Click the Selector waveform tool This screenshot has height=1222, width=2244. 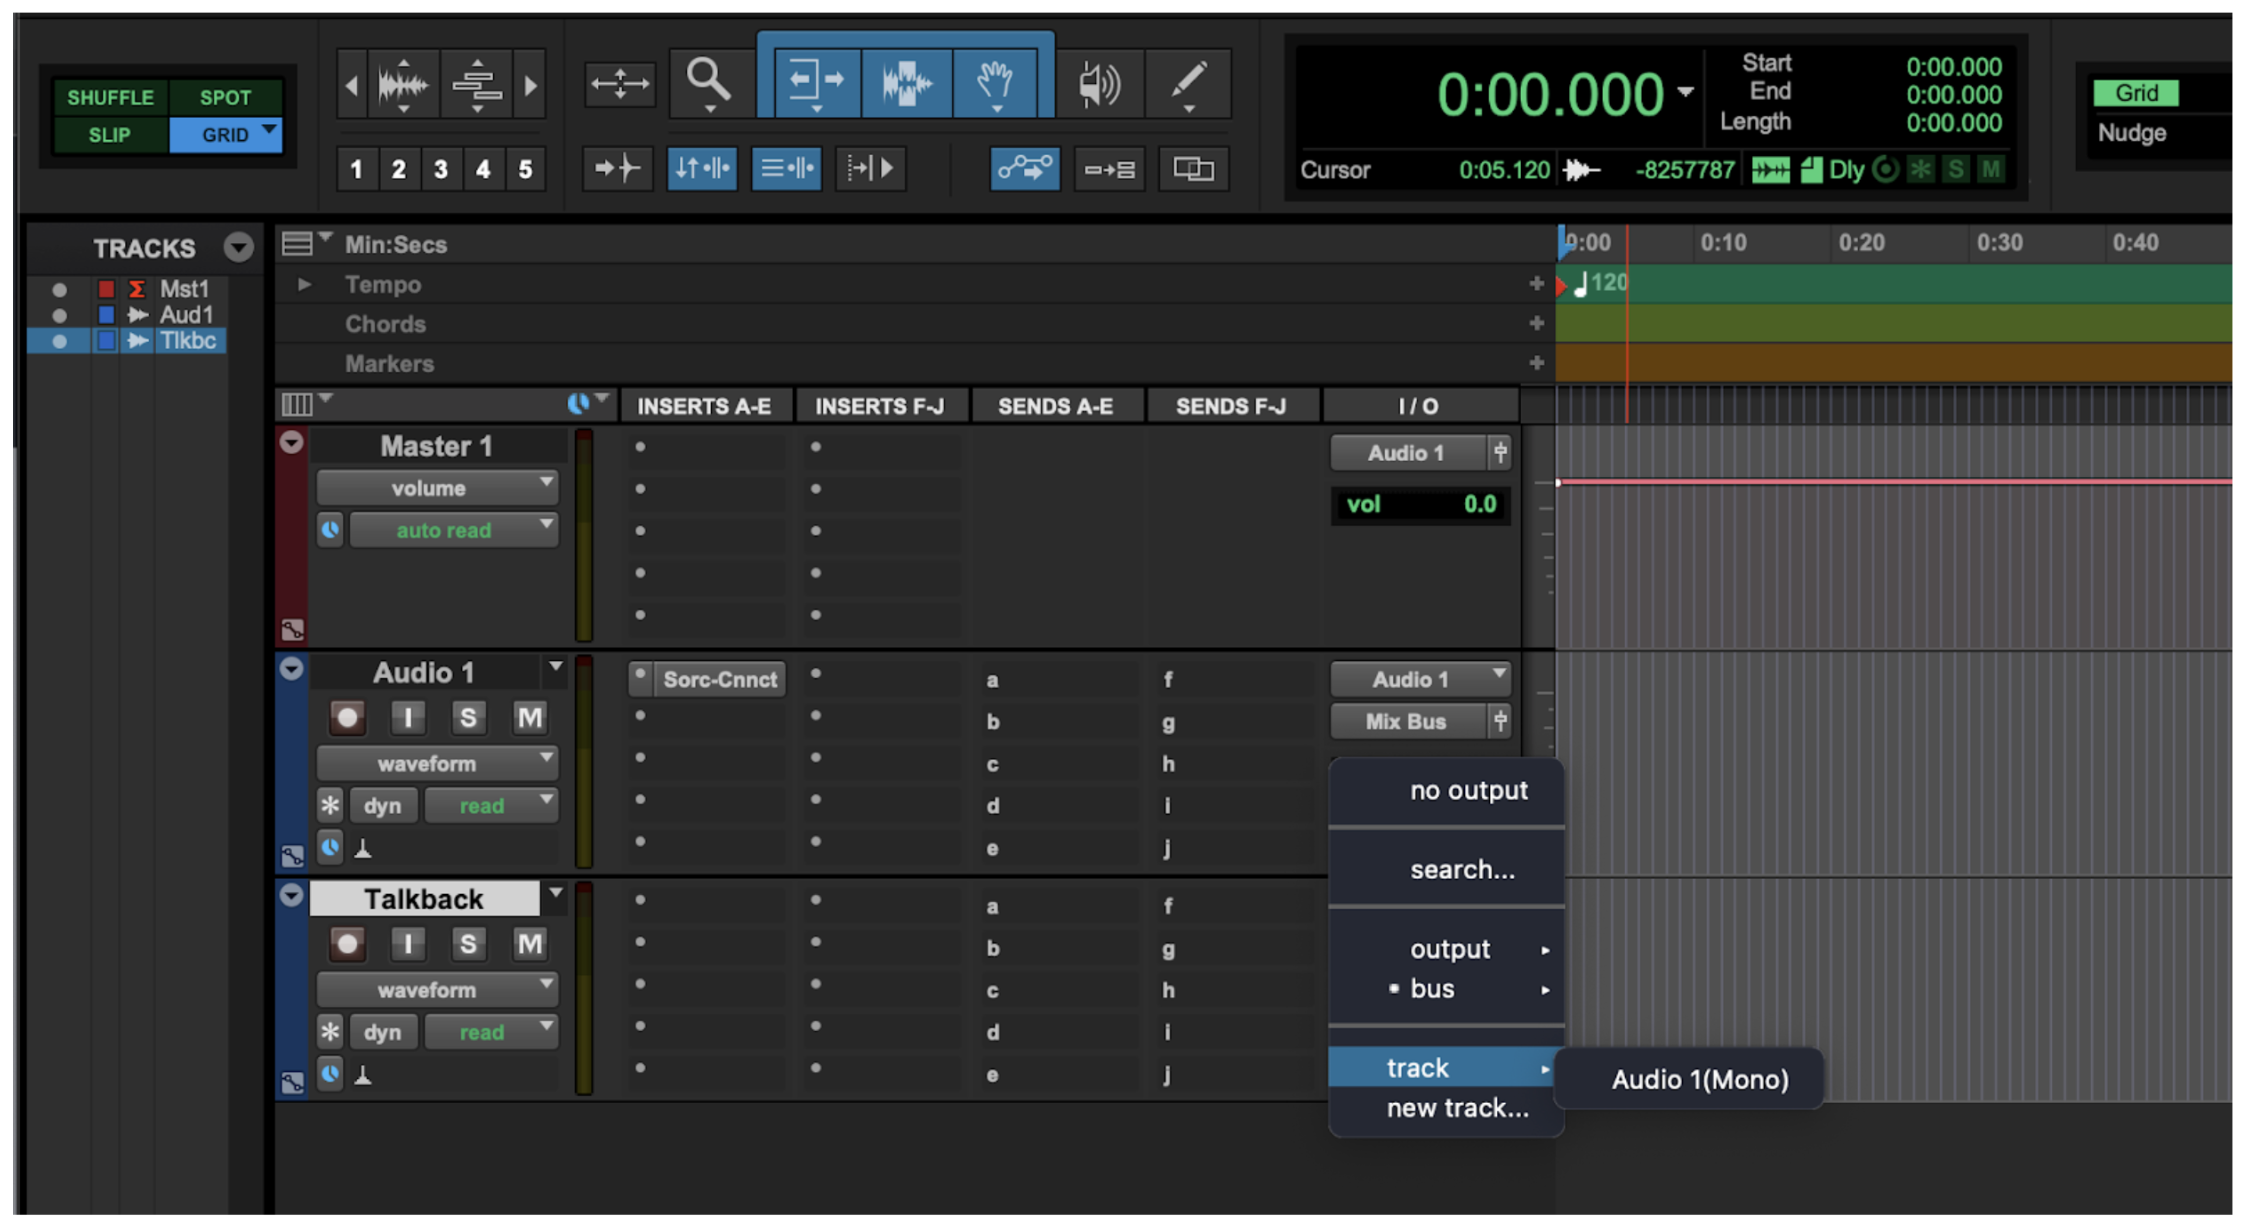click(906, 82)
